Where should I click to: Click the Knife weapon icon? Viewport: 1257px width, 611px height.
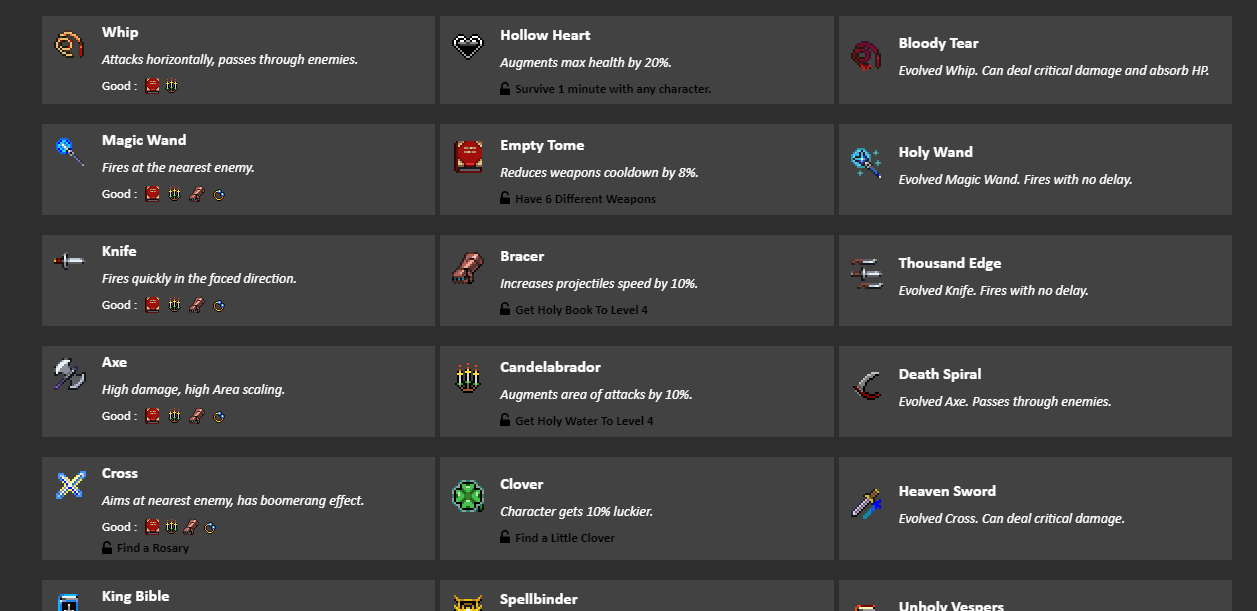click(69, 262)
